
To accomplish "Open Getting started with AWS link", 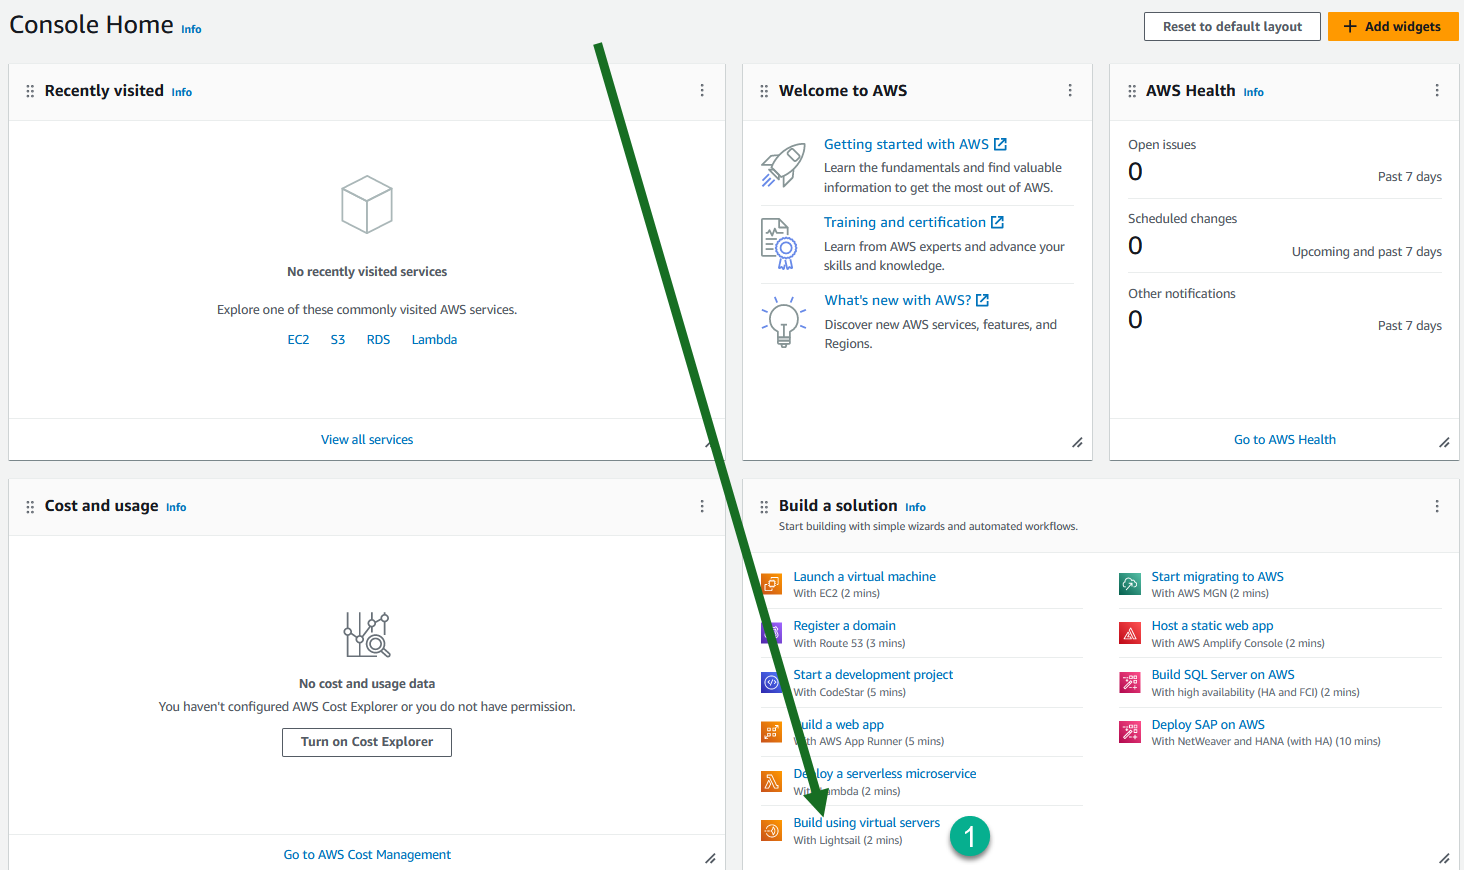I will (915, 145).
